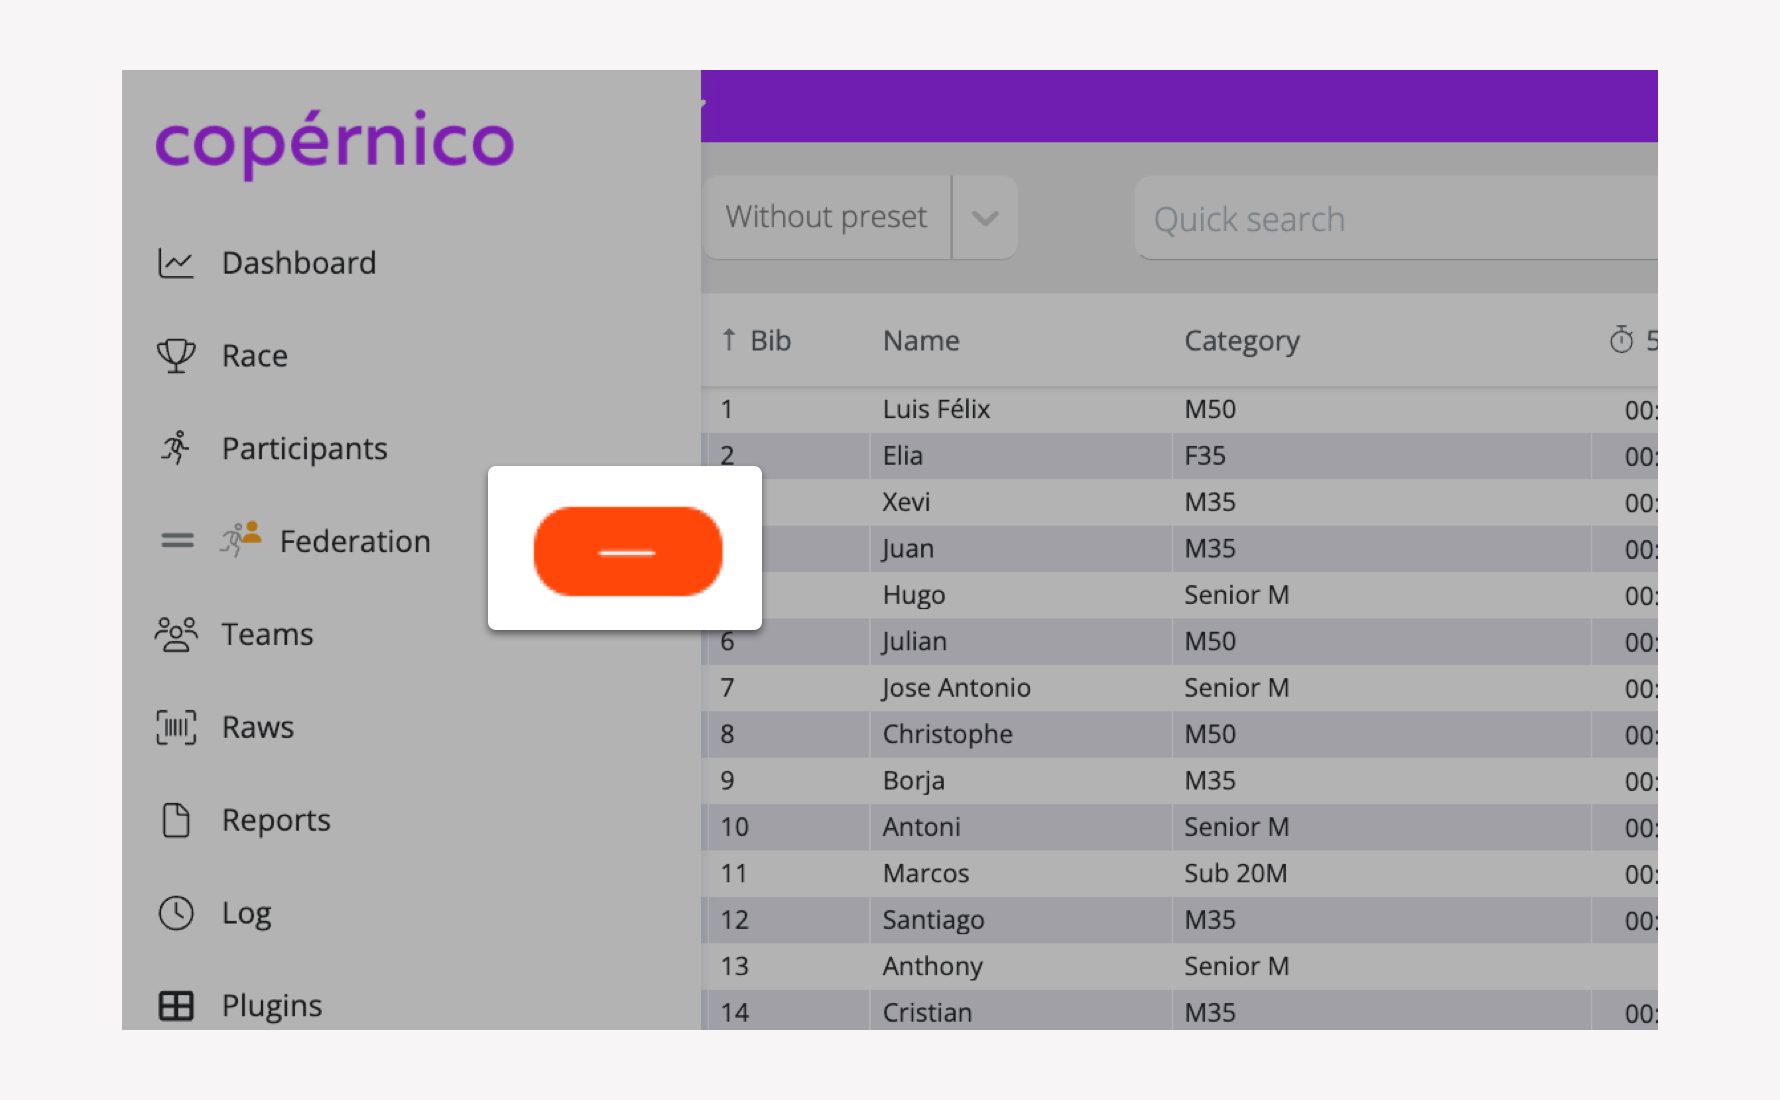Click the orange minus remove button
Image resolution: width=1780 pixels, height=1100 pixels.
628,551
